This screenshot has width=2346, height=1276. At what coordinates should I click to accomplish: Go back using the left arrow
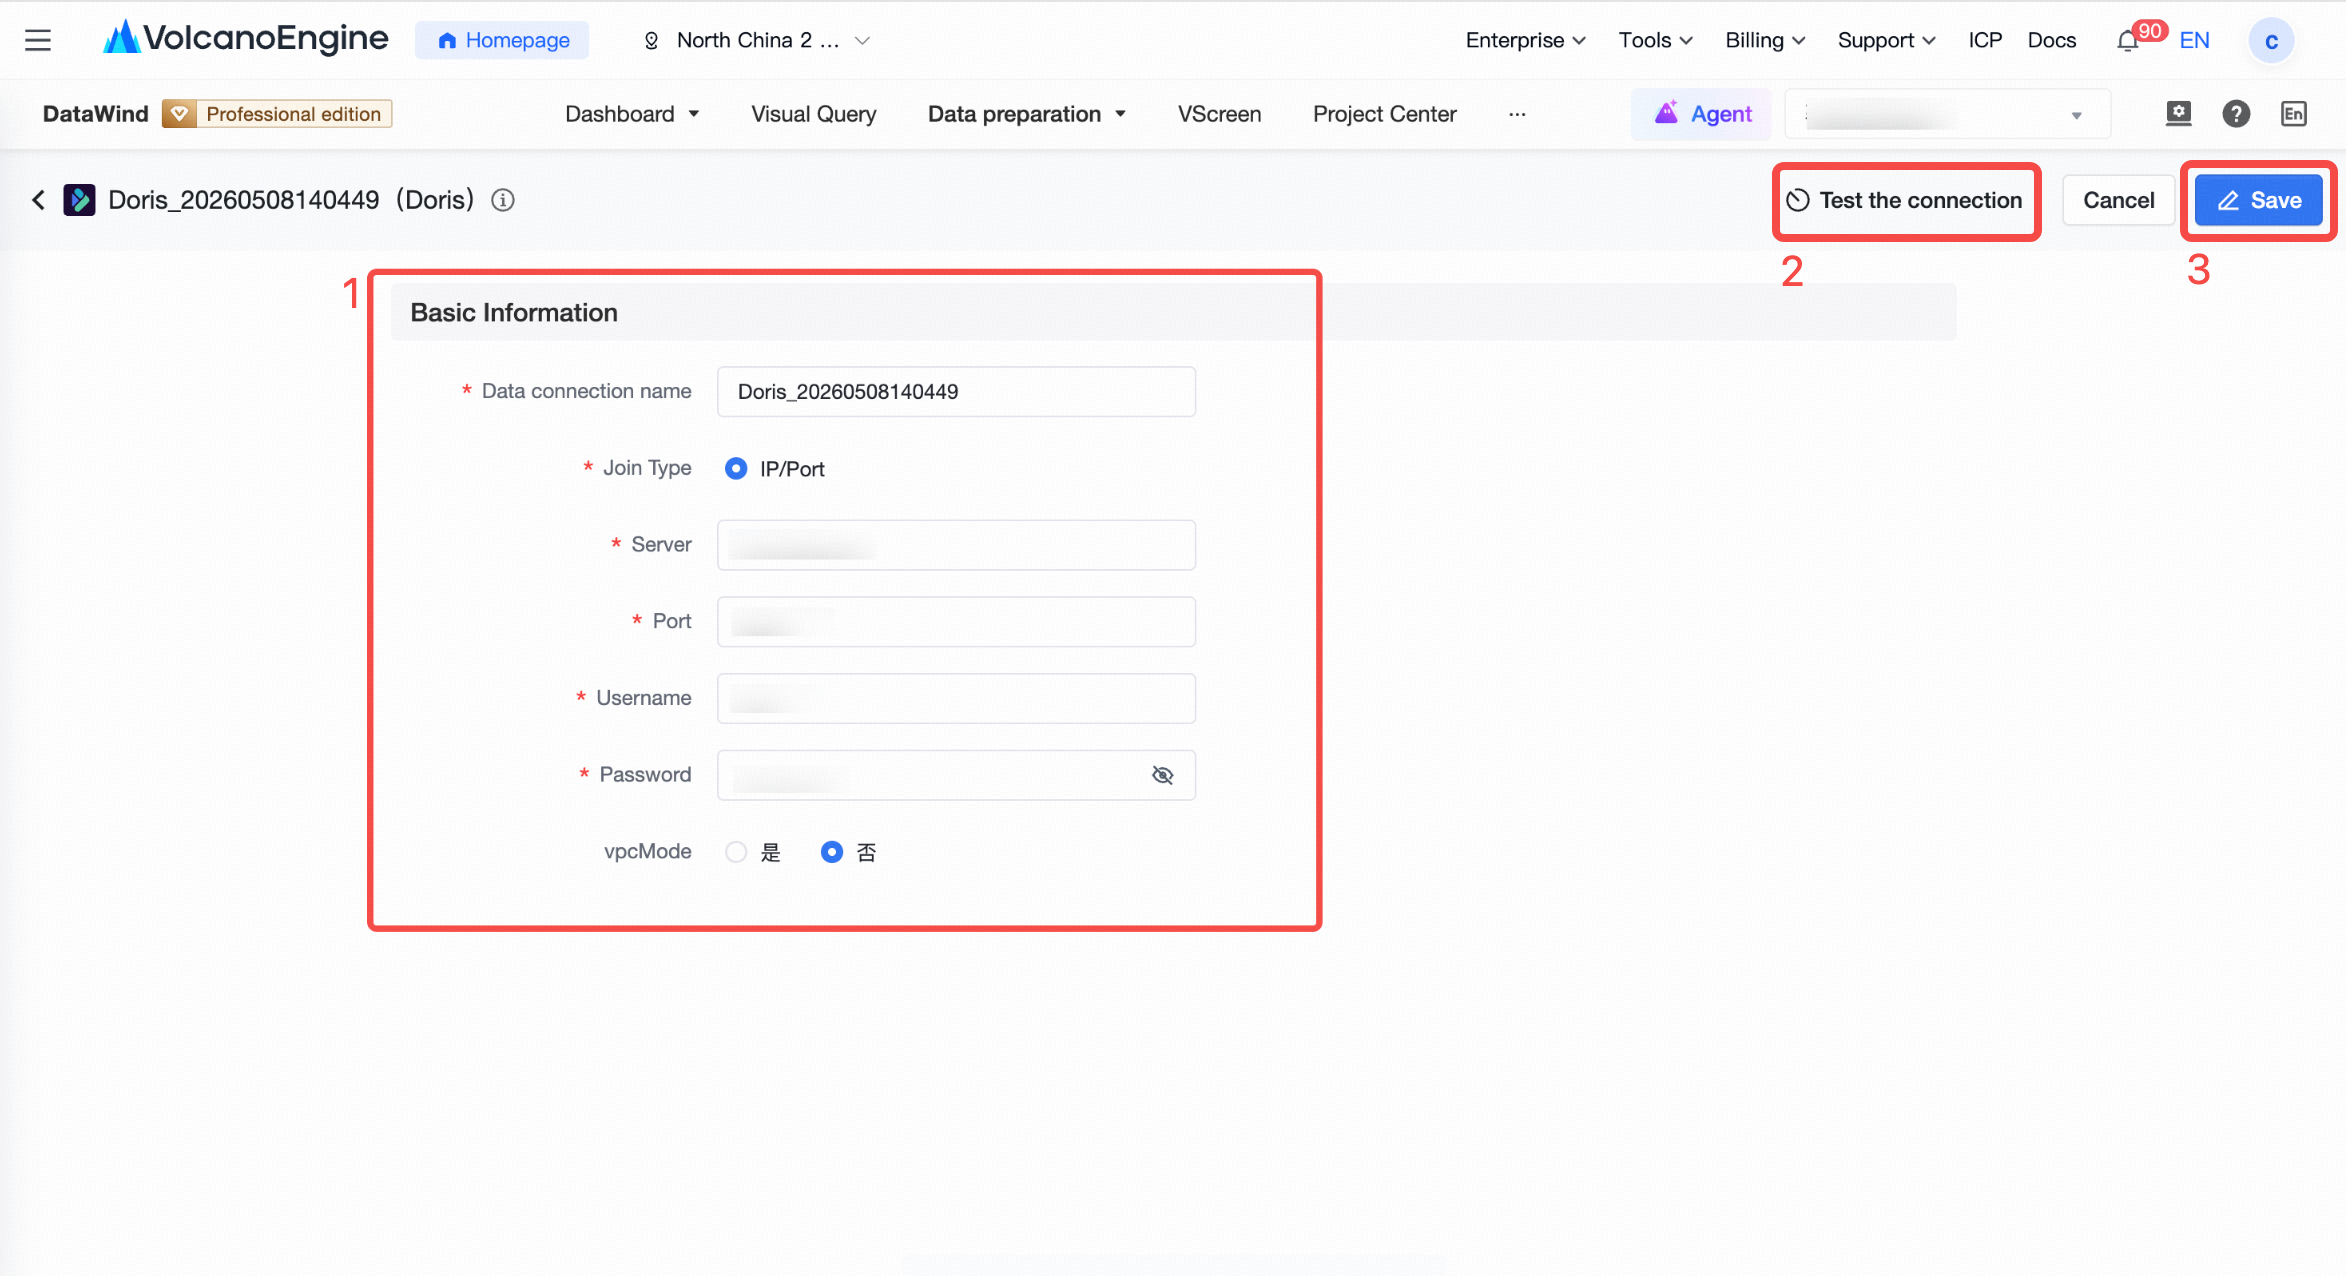click(38, 200)
